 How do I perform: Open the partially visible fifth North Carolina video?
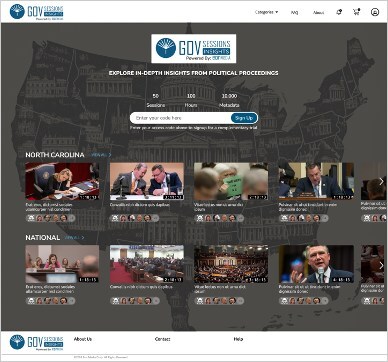(374, 181)
